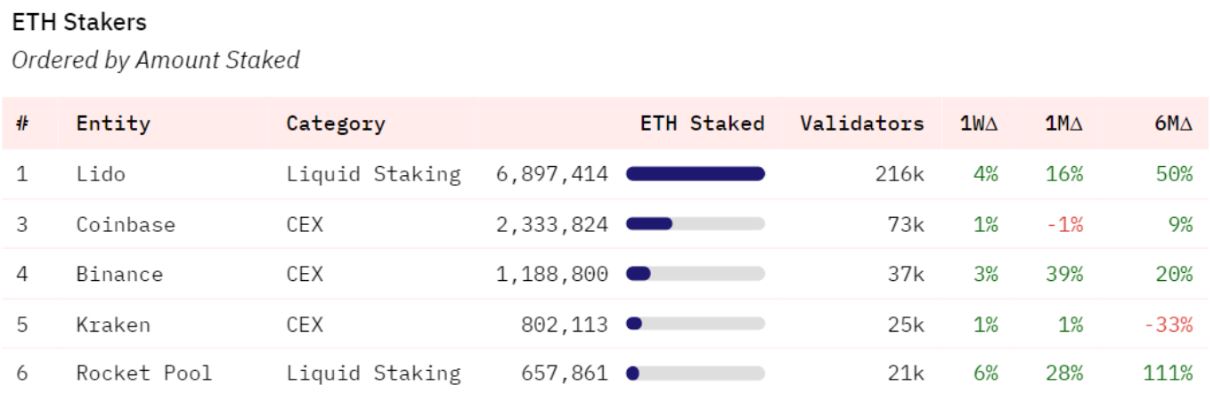Click Rocket Pool's 111% six-month change
This screenshot has width=1210, height=393.
tap(1169, 374)
